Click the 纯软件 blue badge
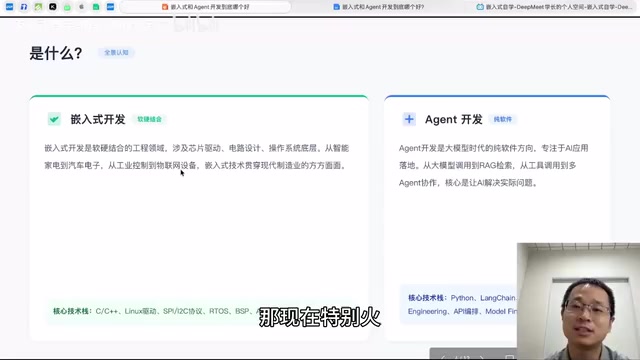Screen dimensions: 640x360 pyautogui.click(x=502, y=119)
